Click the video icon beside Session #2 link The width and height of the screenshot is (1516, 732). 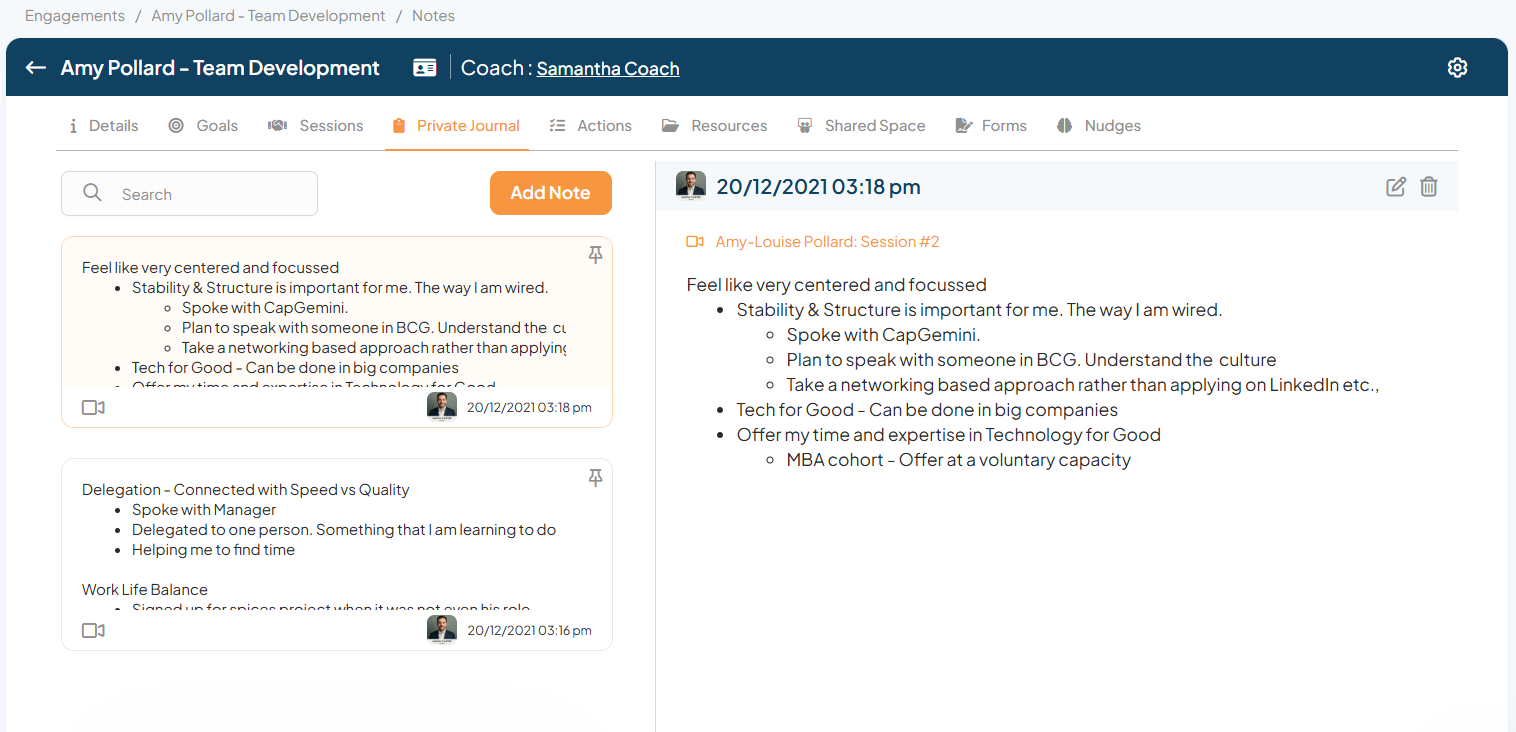[x=695, y=242]
